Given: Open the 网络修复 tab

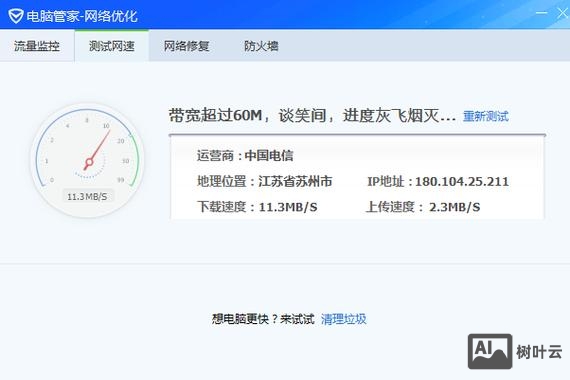Looking at the screenshot, I should click(186, 46).
